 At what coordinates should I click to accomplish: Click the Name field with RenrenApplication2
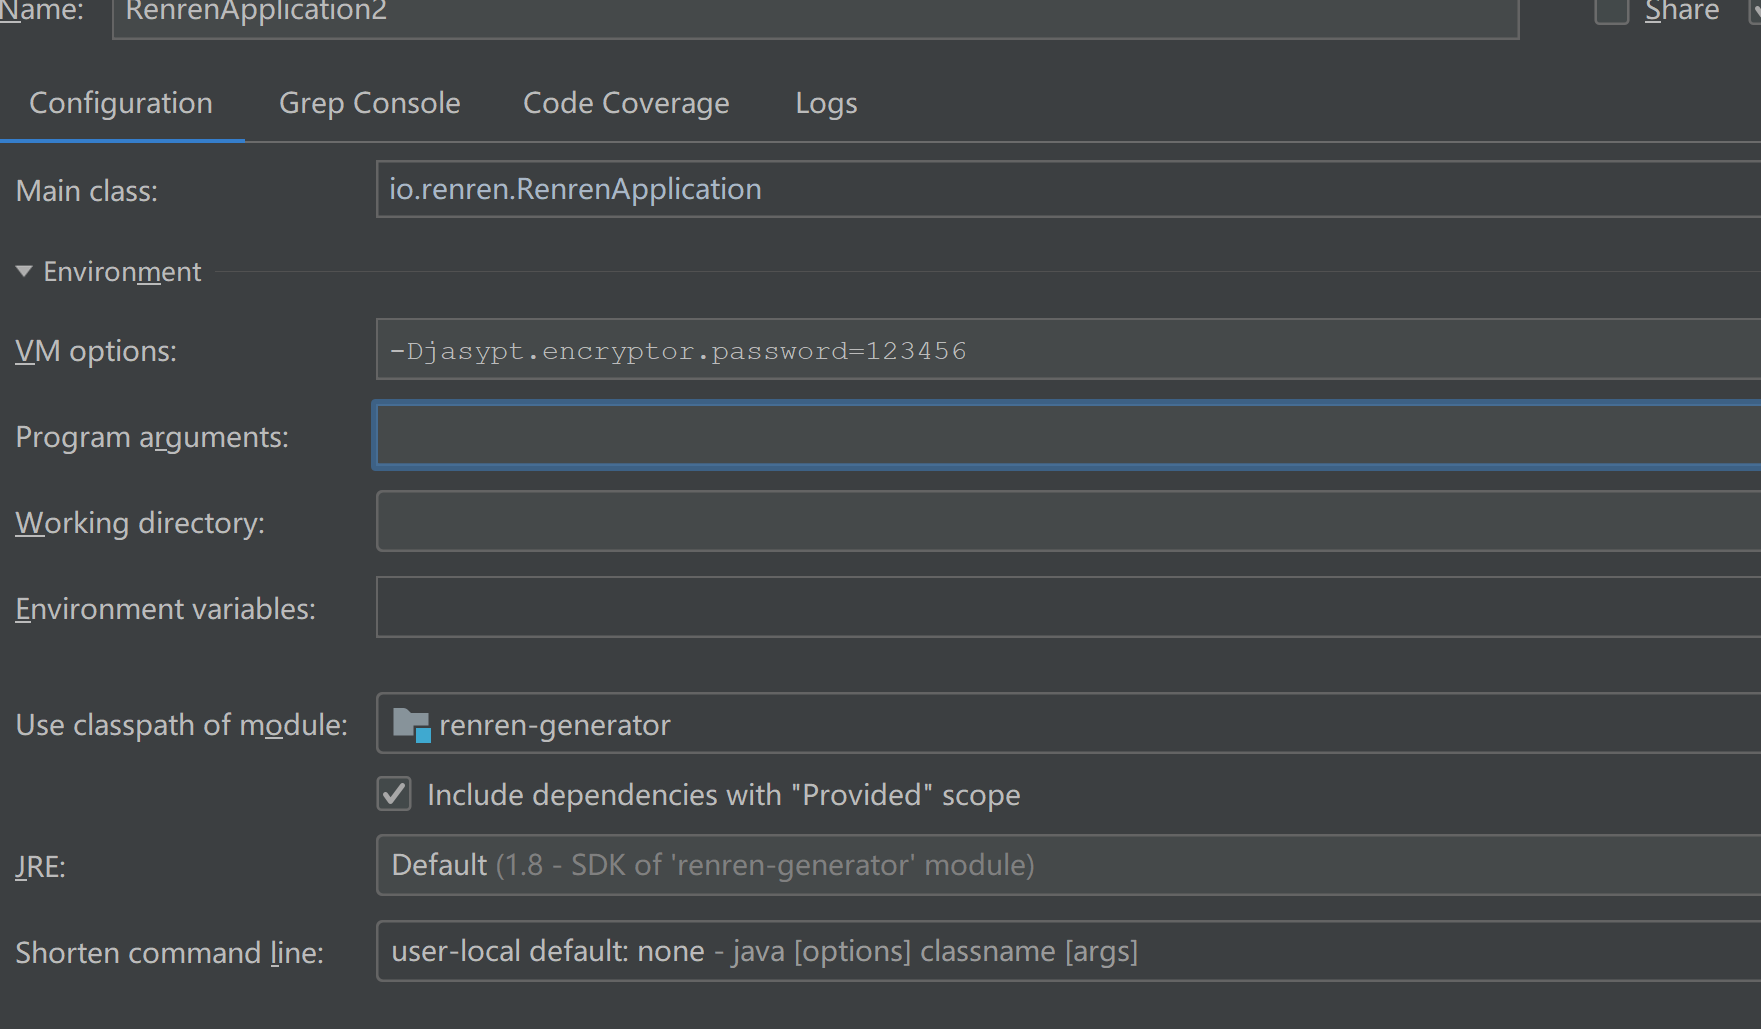click(816, 12)
